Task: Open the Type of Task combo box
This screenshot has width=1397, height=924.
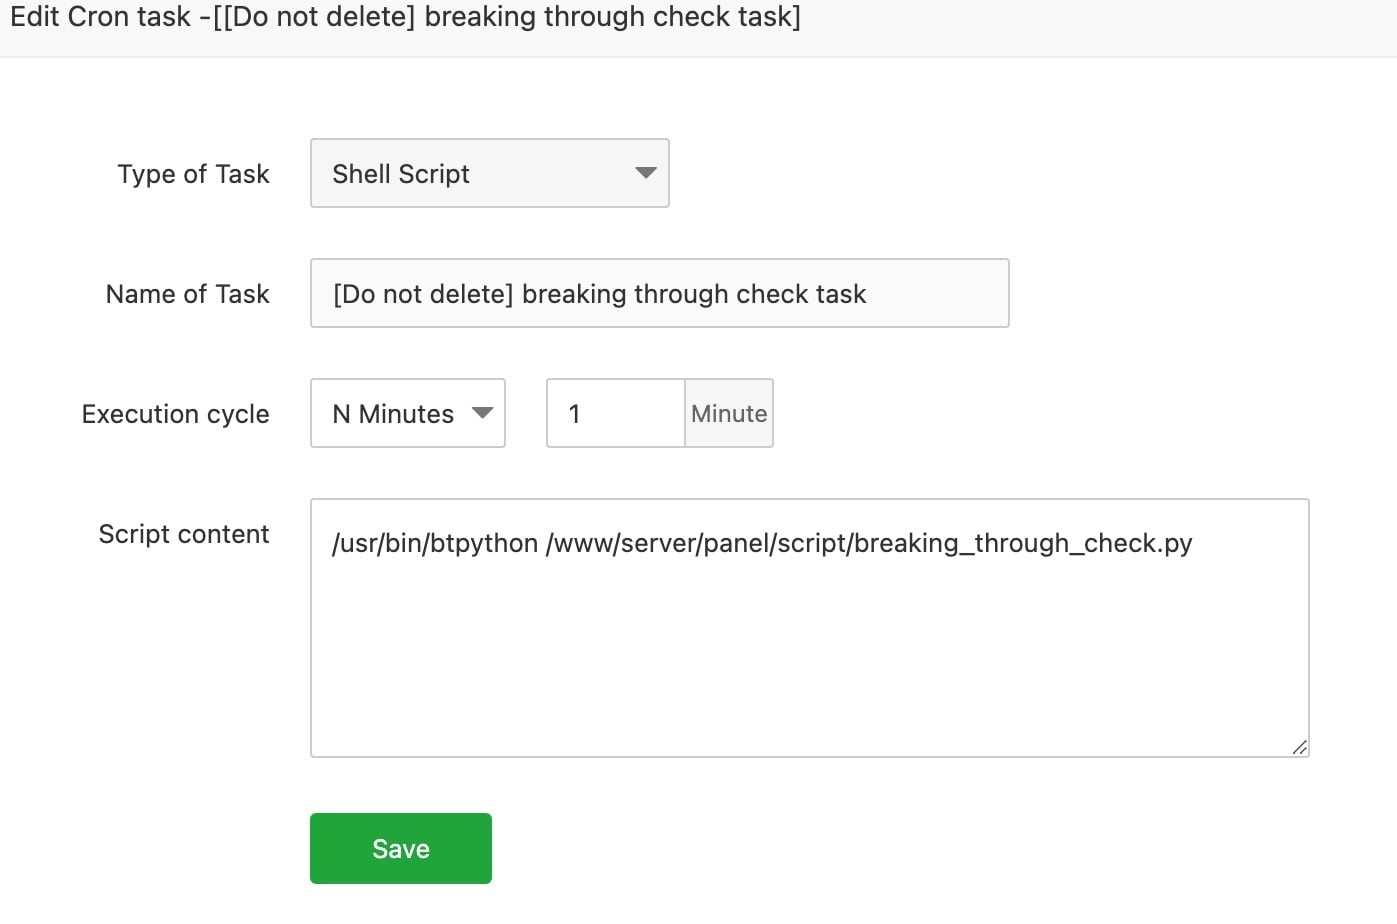Action: [489, 173]
